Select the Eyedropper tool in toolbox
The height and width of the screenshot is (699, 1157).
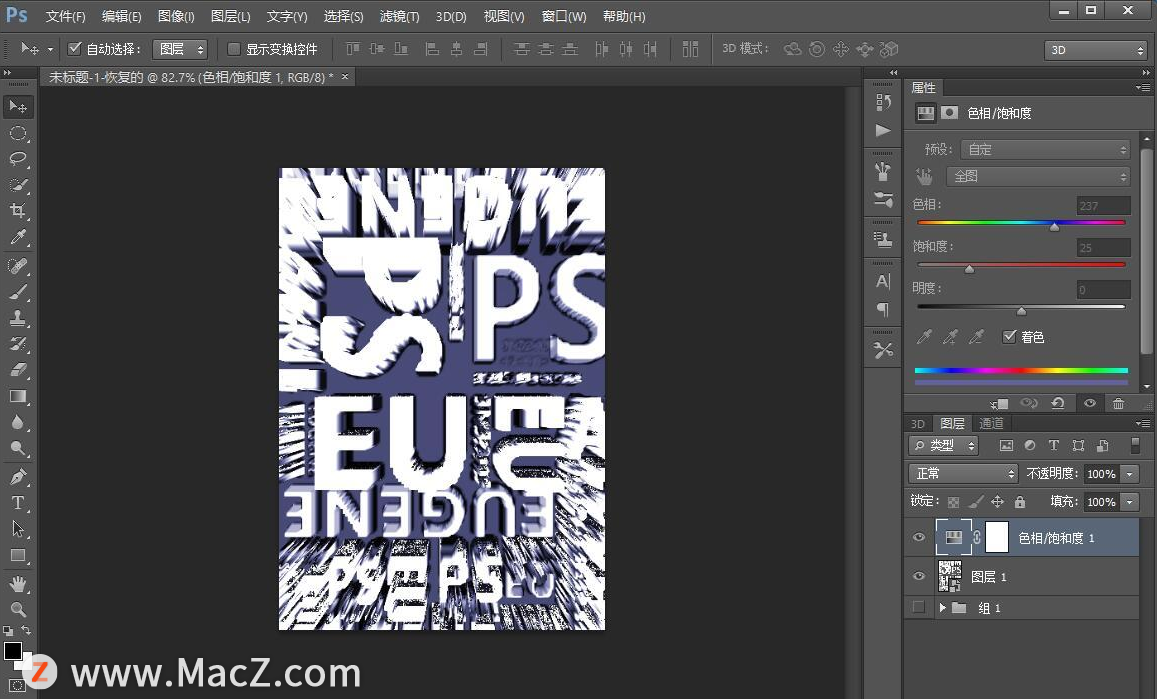click(x=18, y=237)
